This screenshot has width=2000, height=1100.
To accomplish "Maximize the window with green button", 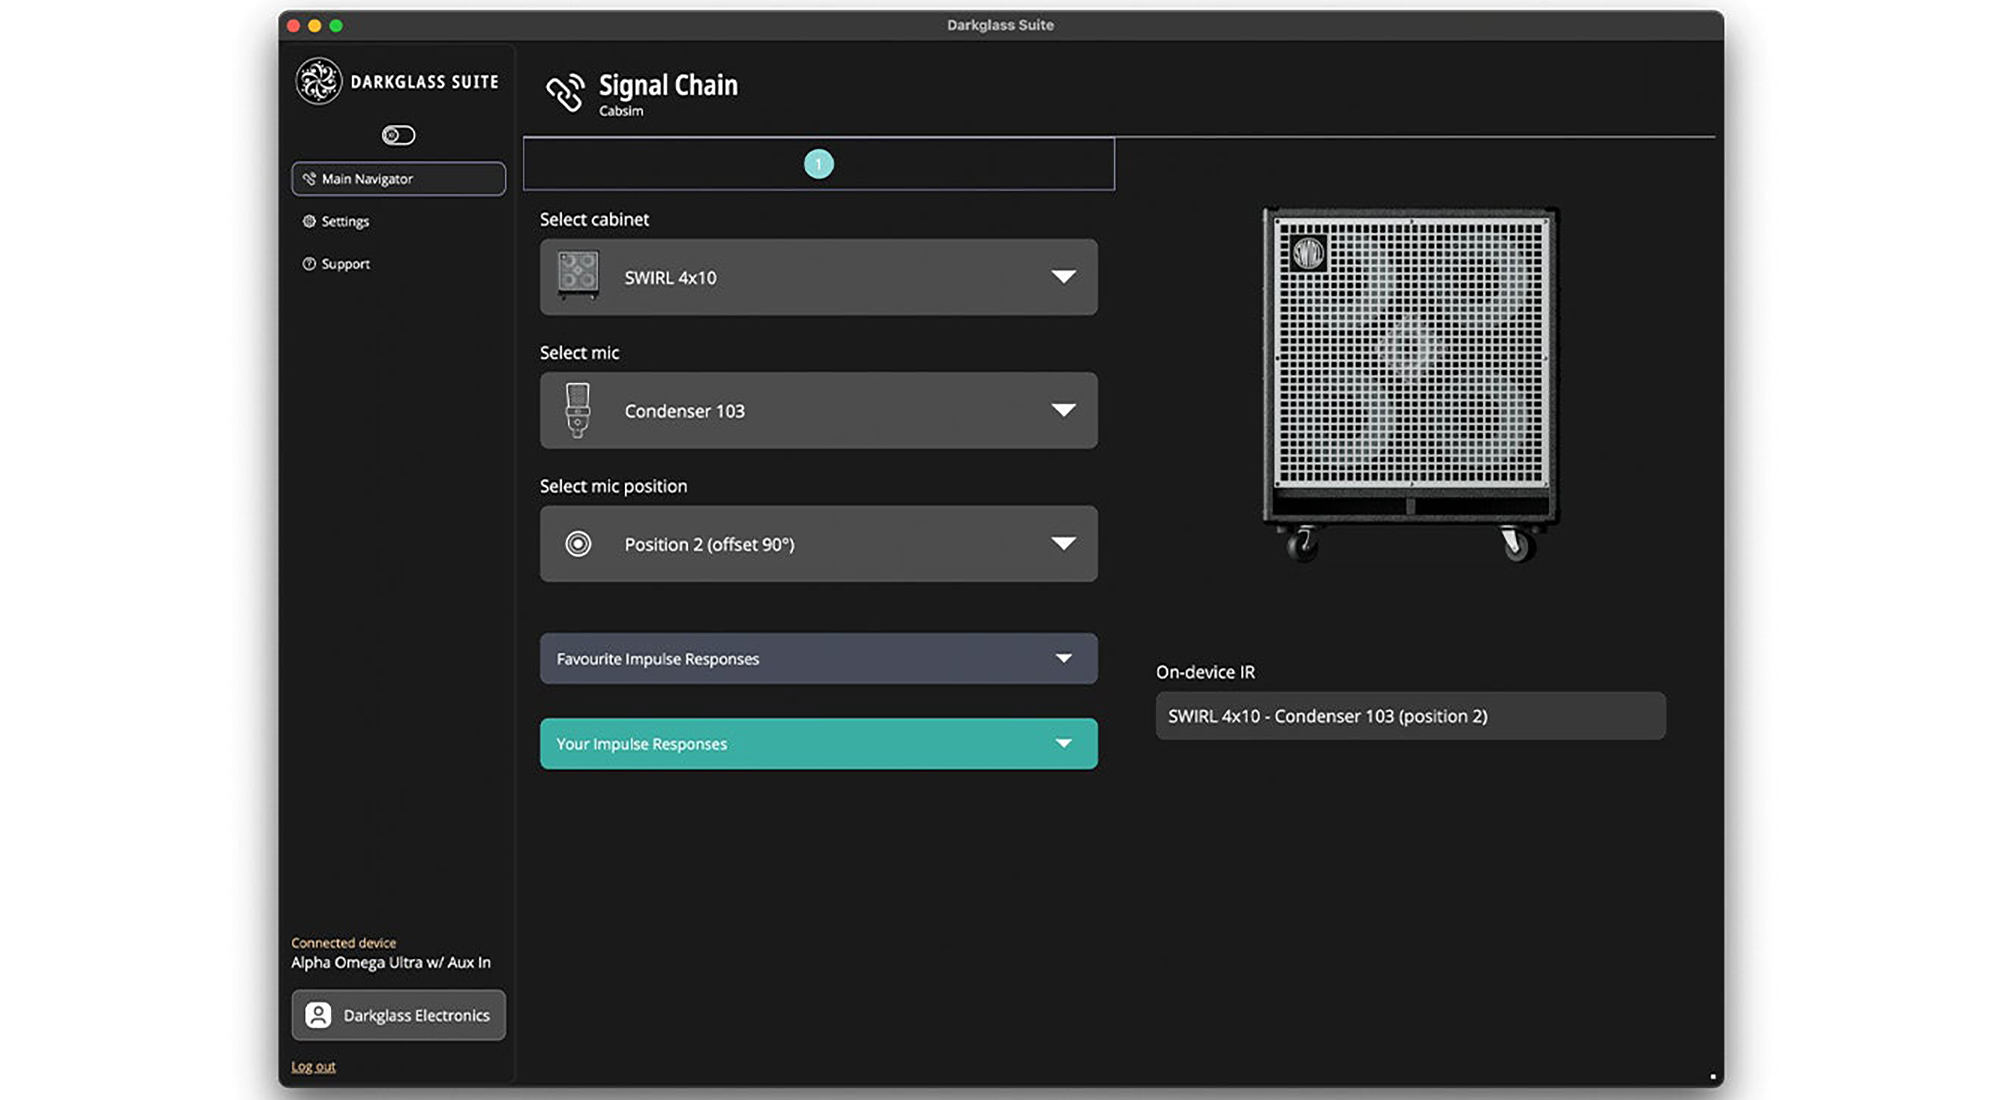I will click(x=336, y=26).
